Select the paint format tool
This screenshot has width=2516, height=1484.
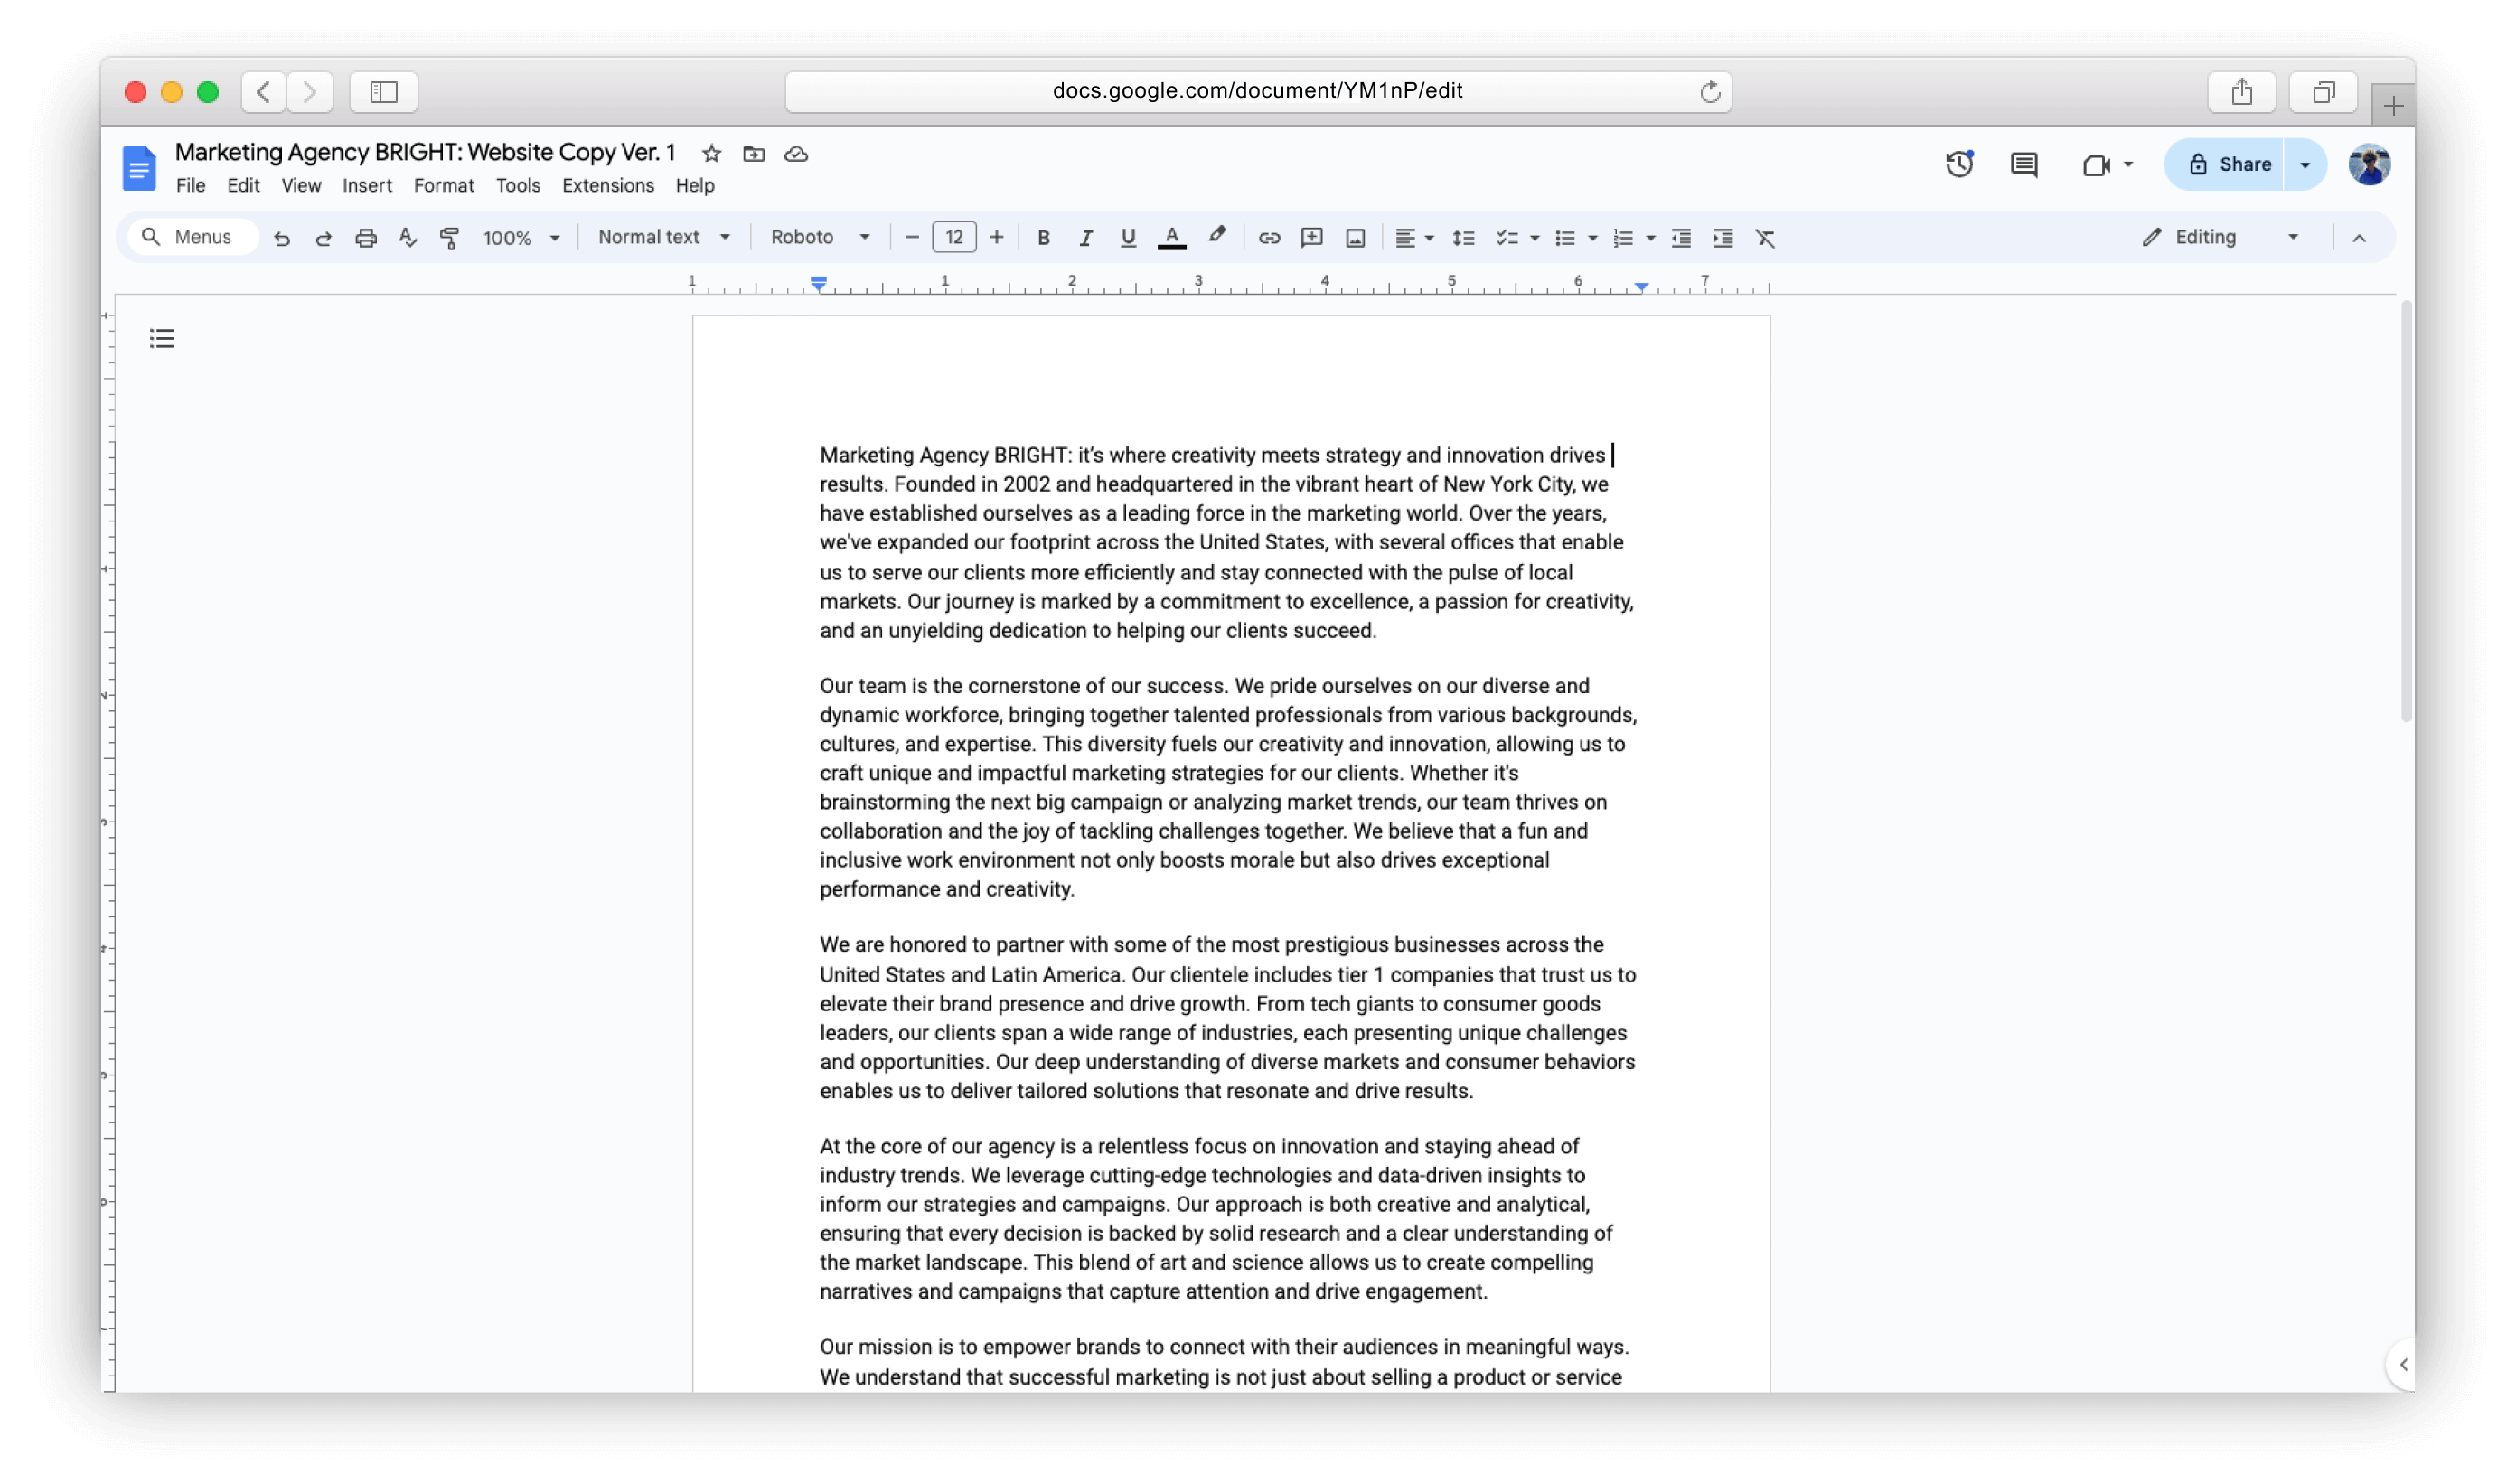point(449,237)
